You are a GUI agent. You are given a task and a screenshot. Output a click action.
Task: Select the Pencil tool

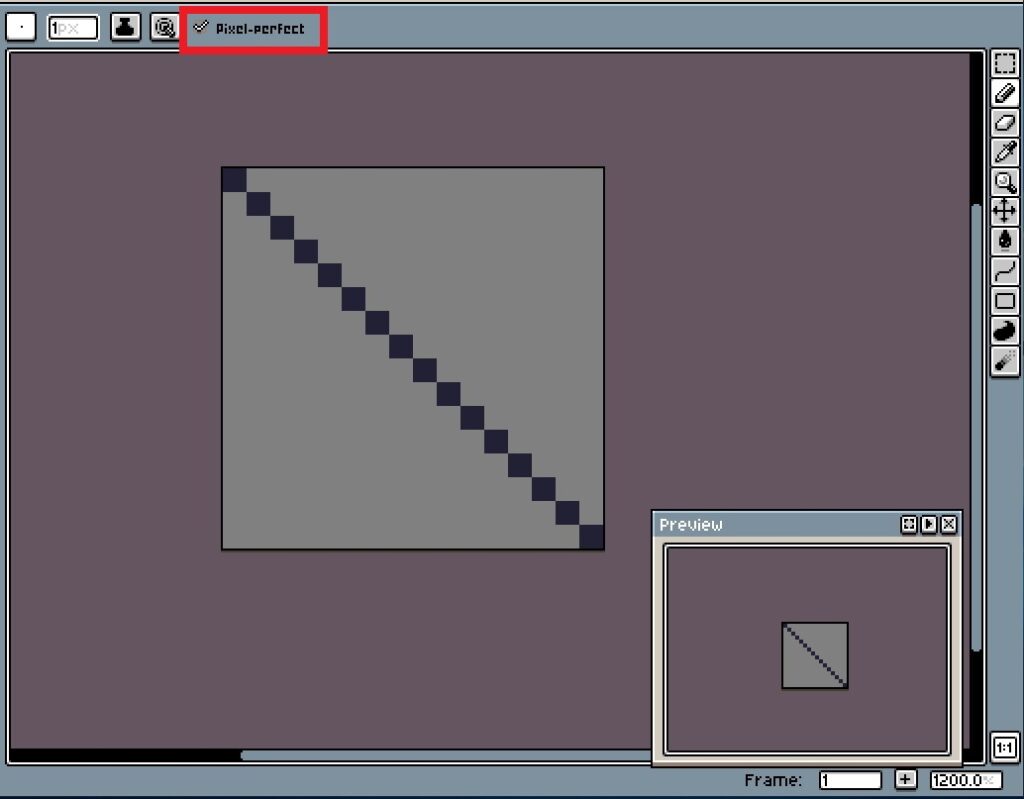(1004, 93)
